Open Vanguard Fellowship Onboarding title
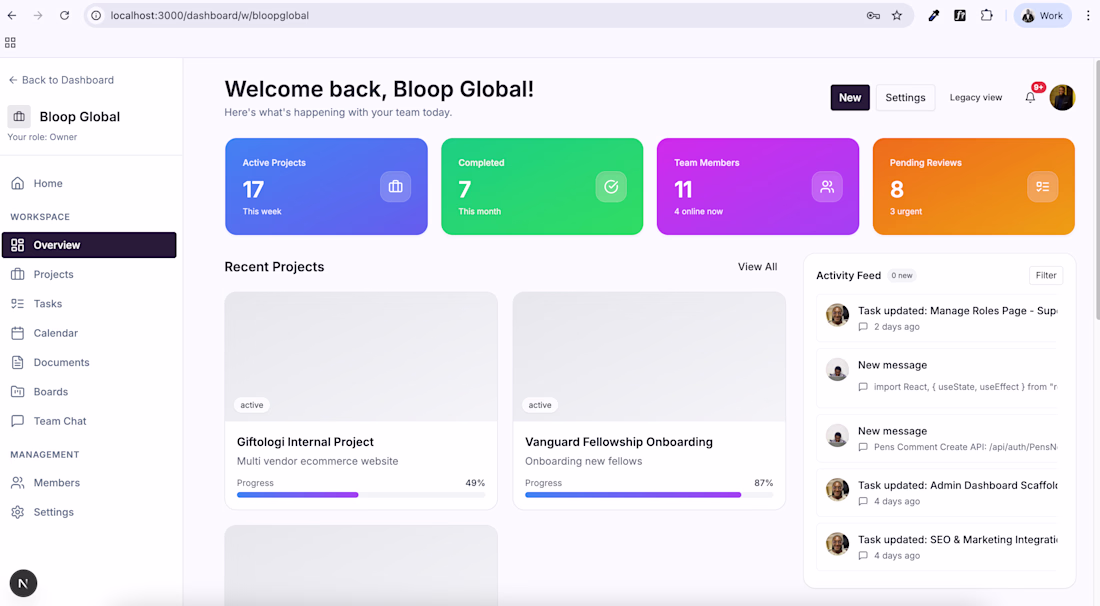 [x=619, y=442]
